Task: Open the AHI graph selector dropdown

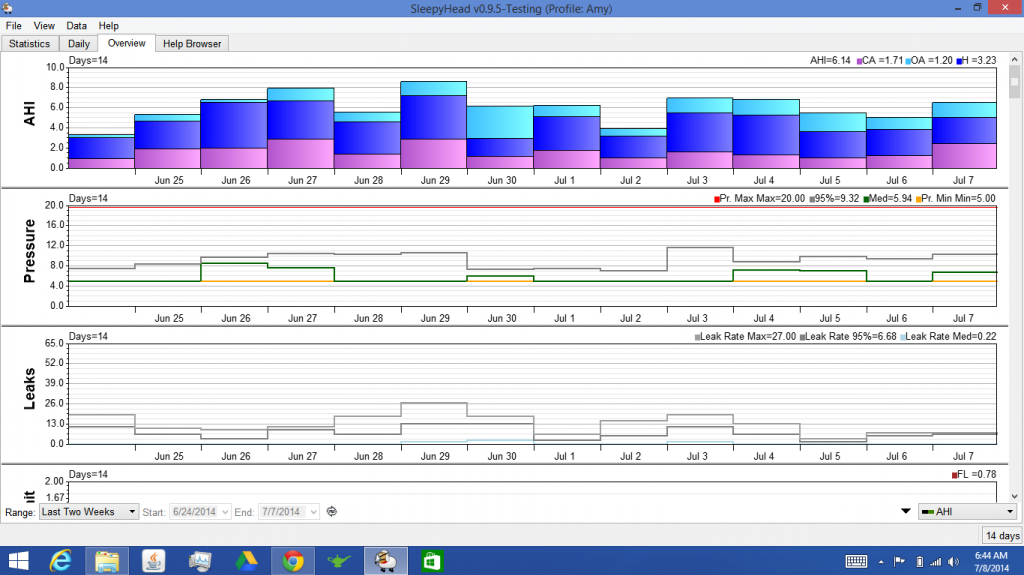Action: tap(967, 512)
